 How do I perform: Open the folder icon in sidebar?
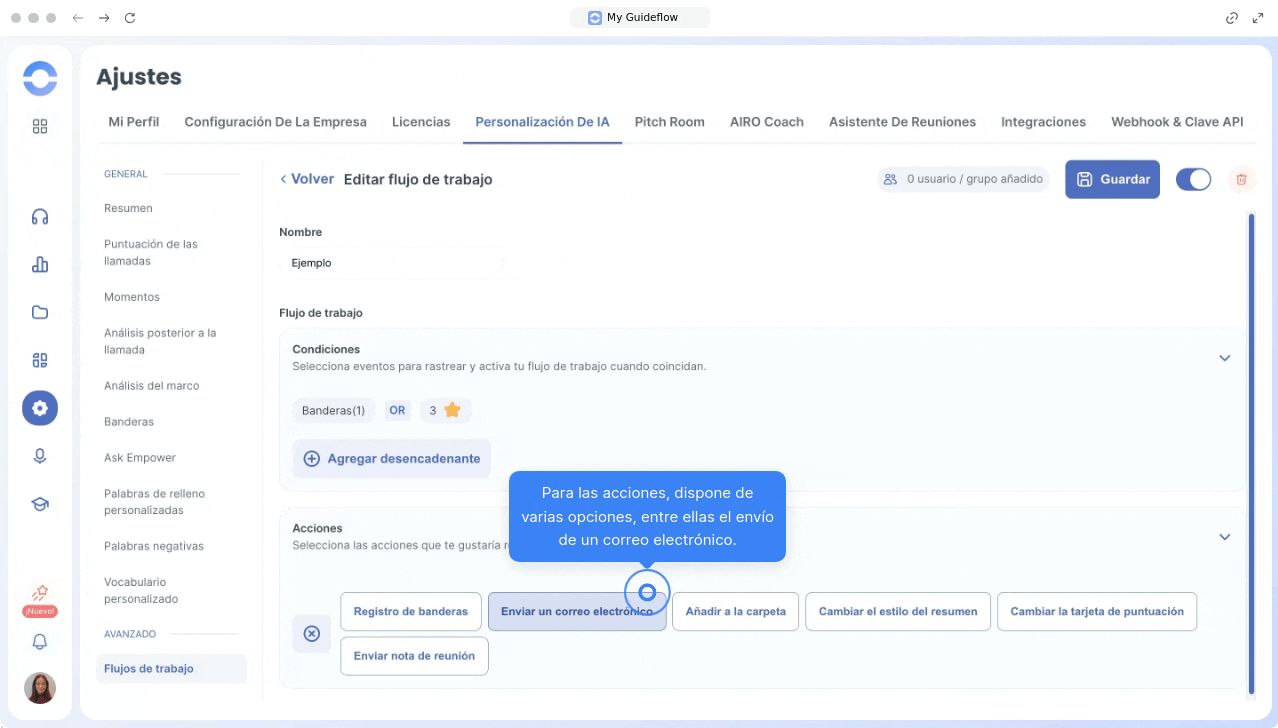coord(40,312)
